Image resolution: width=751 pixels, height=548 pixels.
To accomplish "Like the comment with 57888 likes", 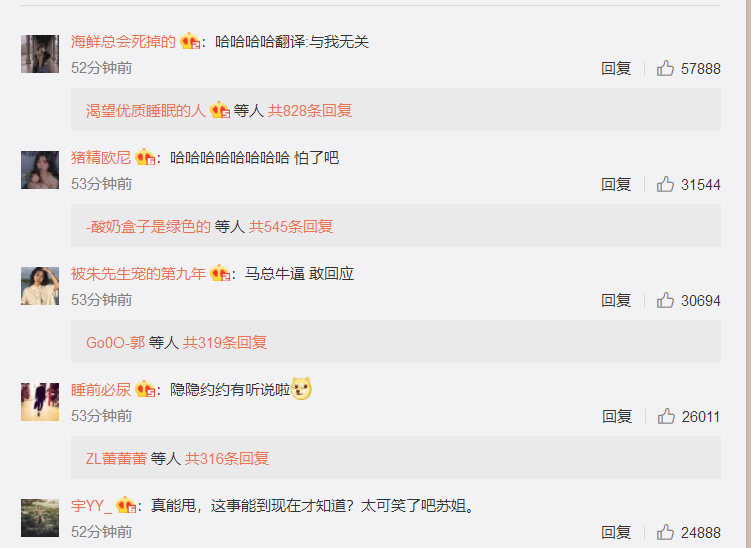I will point(665,68).
